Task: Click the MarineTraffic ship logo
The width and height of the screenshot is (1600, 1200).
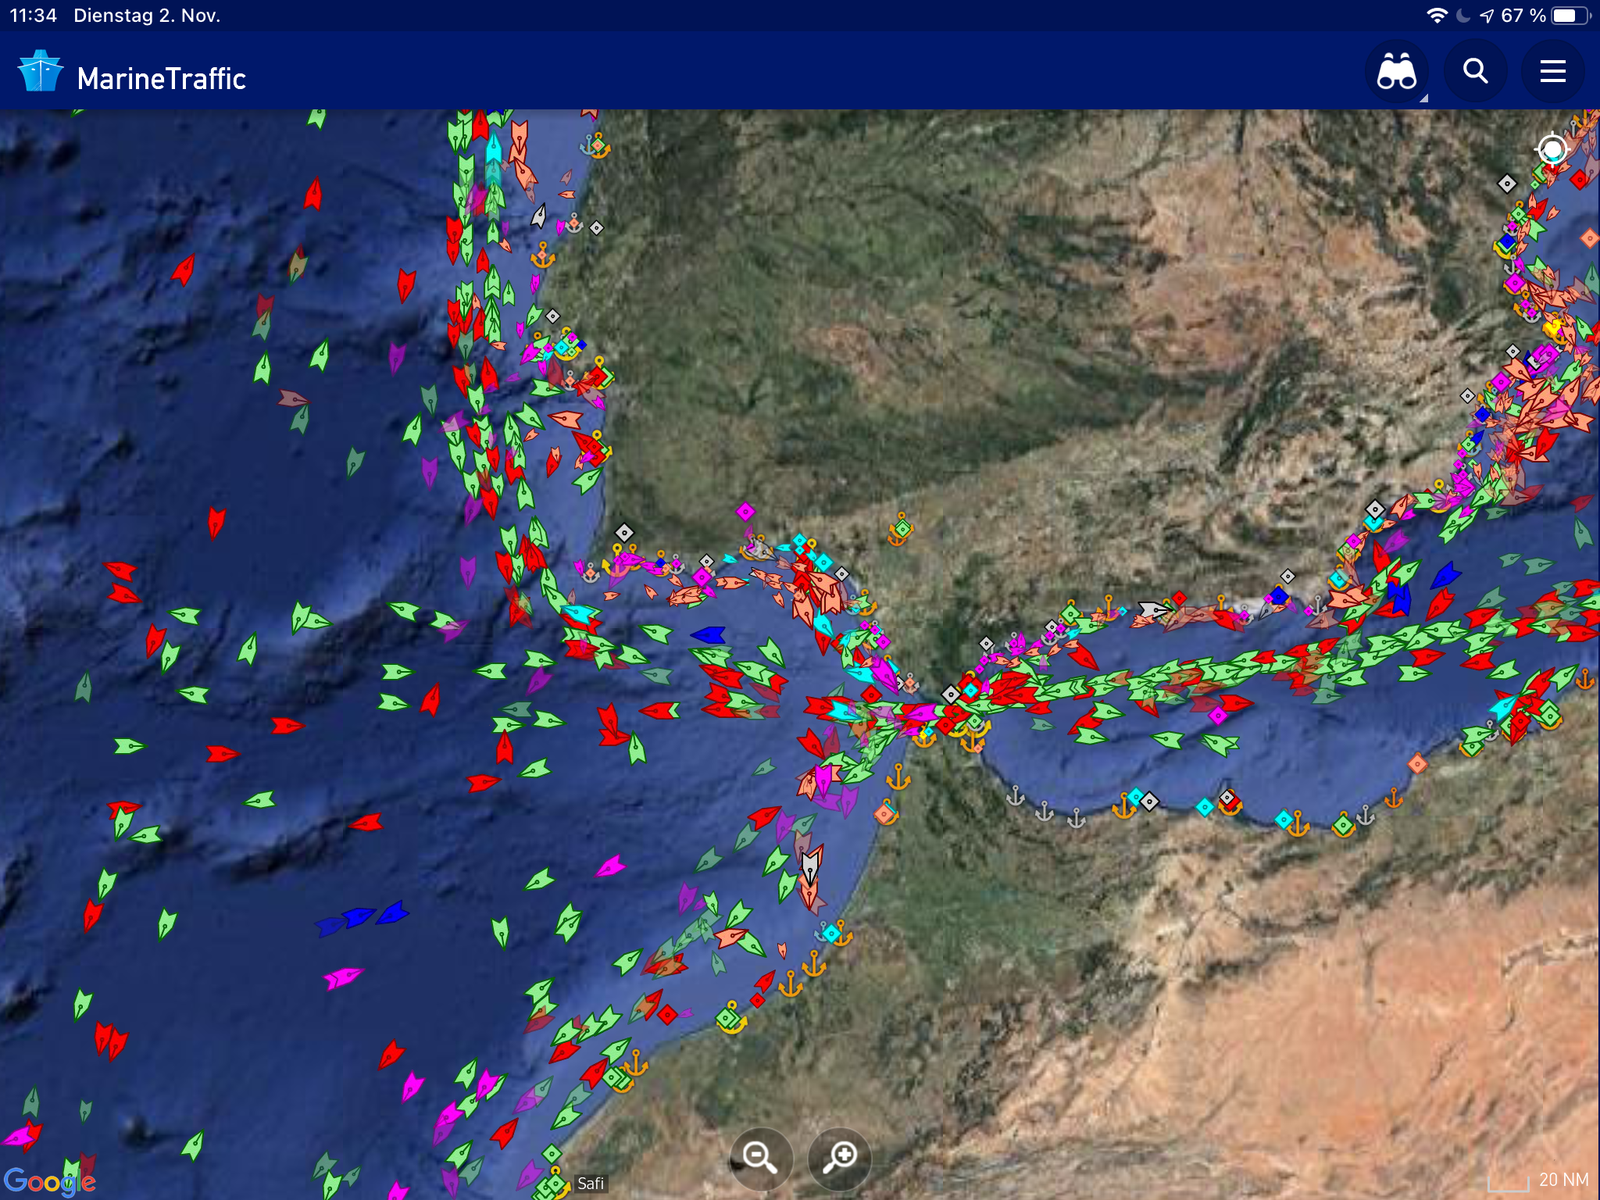Action: point(41,73)
